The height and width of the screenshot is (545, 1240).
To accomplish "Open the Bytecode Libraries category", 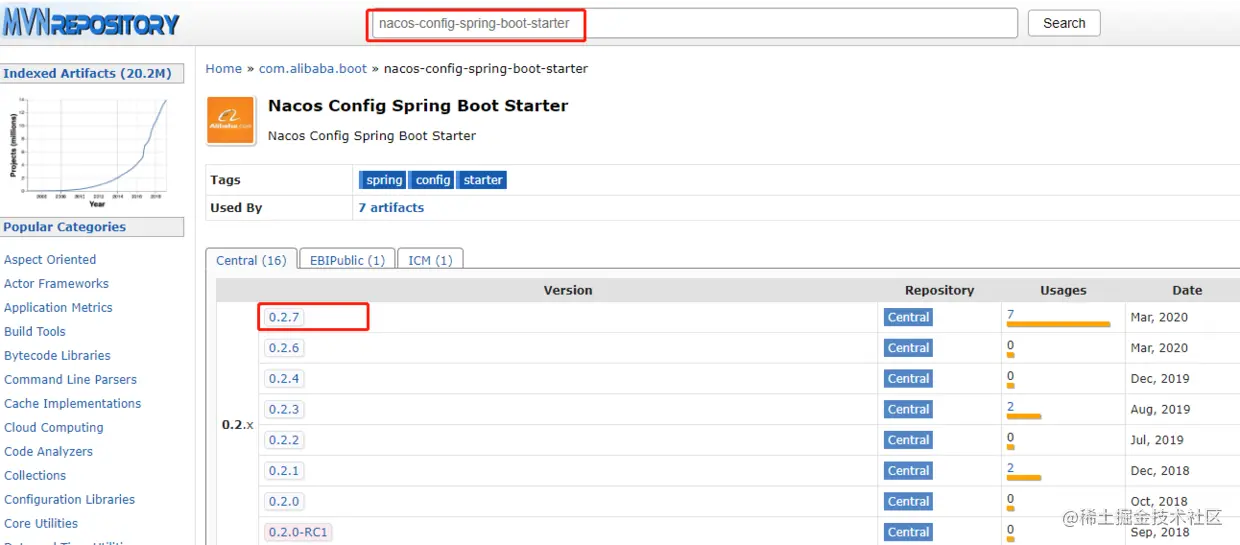I will 57,355.
